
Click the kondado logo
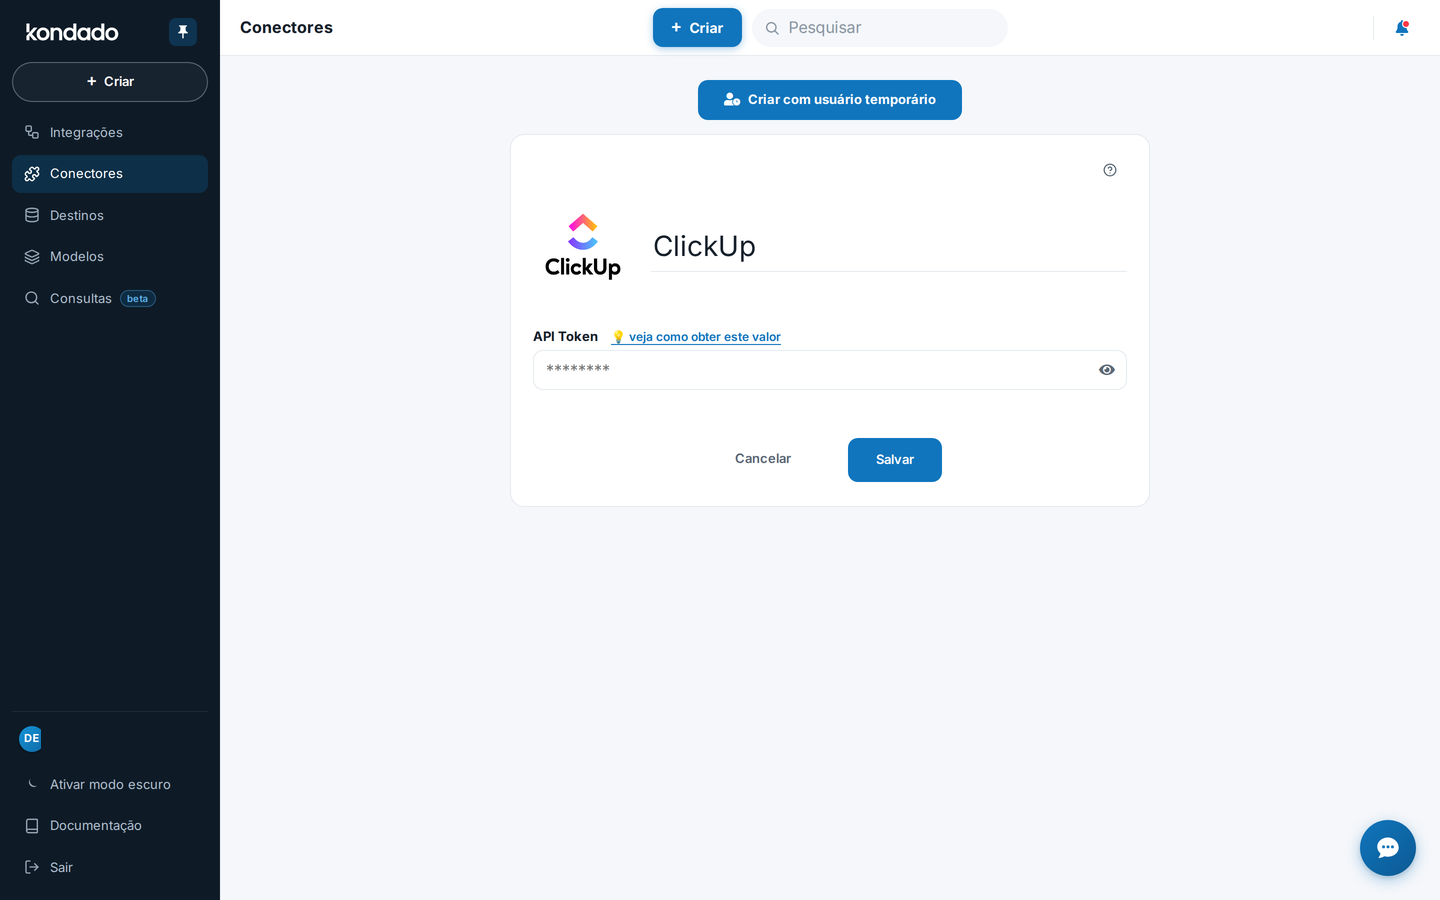72,32
